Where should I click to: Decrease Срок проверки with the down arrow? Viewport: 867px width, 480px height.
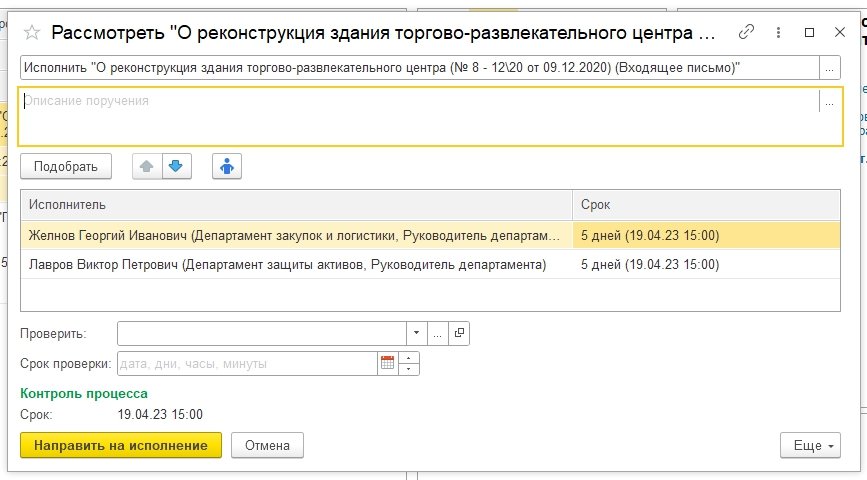pos(409,369)
